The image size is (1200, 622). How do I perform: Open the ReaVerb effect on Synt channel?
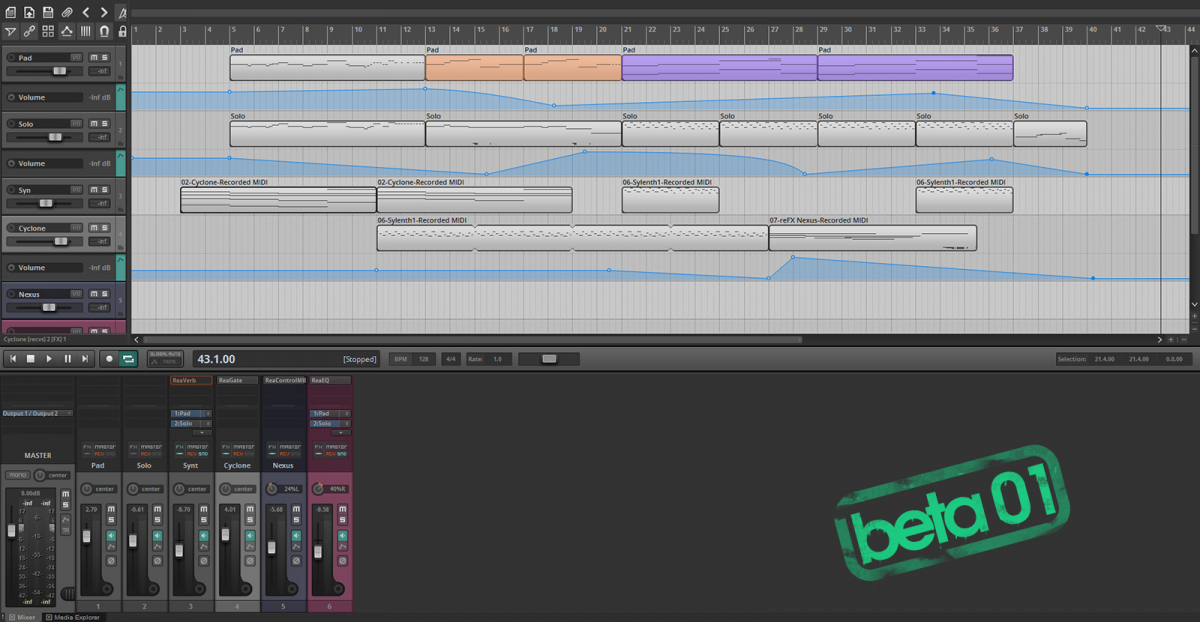pos(191,380)
